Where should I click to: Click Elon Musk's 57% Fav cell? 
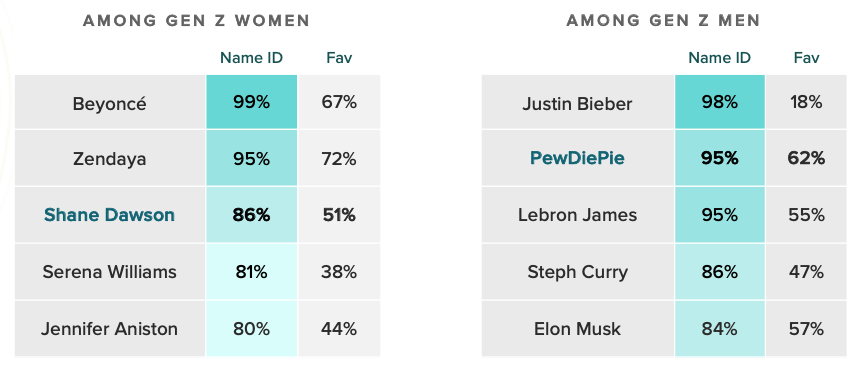(806, 329)
